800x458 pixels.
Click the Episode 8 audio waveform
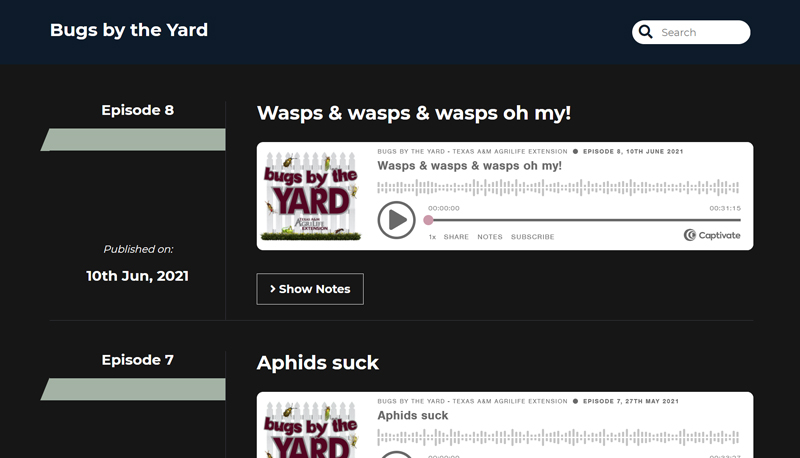(558, 187)
